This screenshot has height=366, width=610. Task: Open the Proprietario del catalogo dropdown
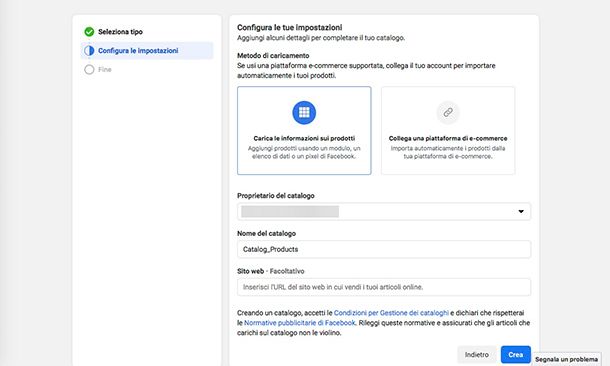pos(384,212)
